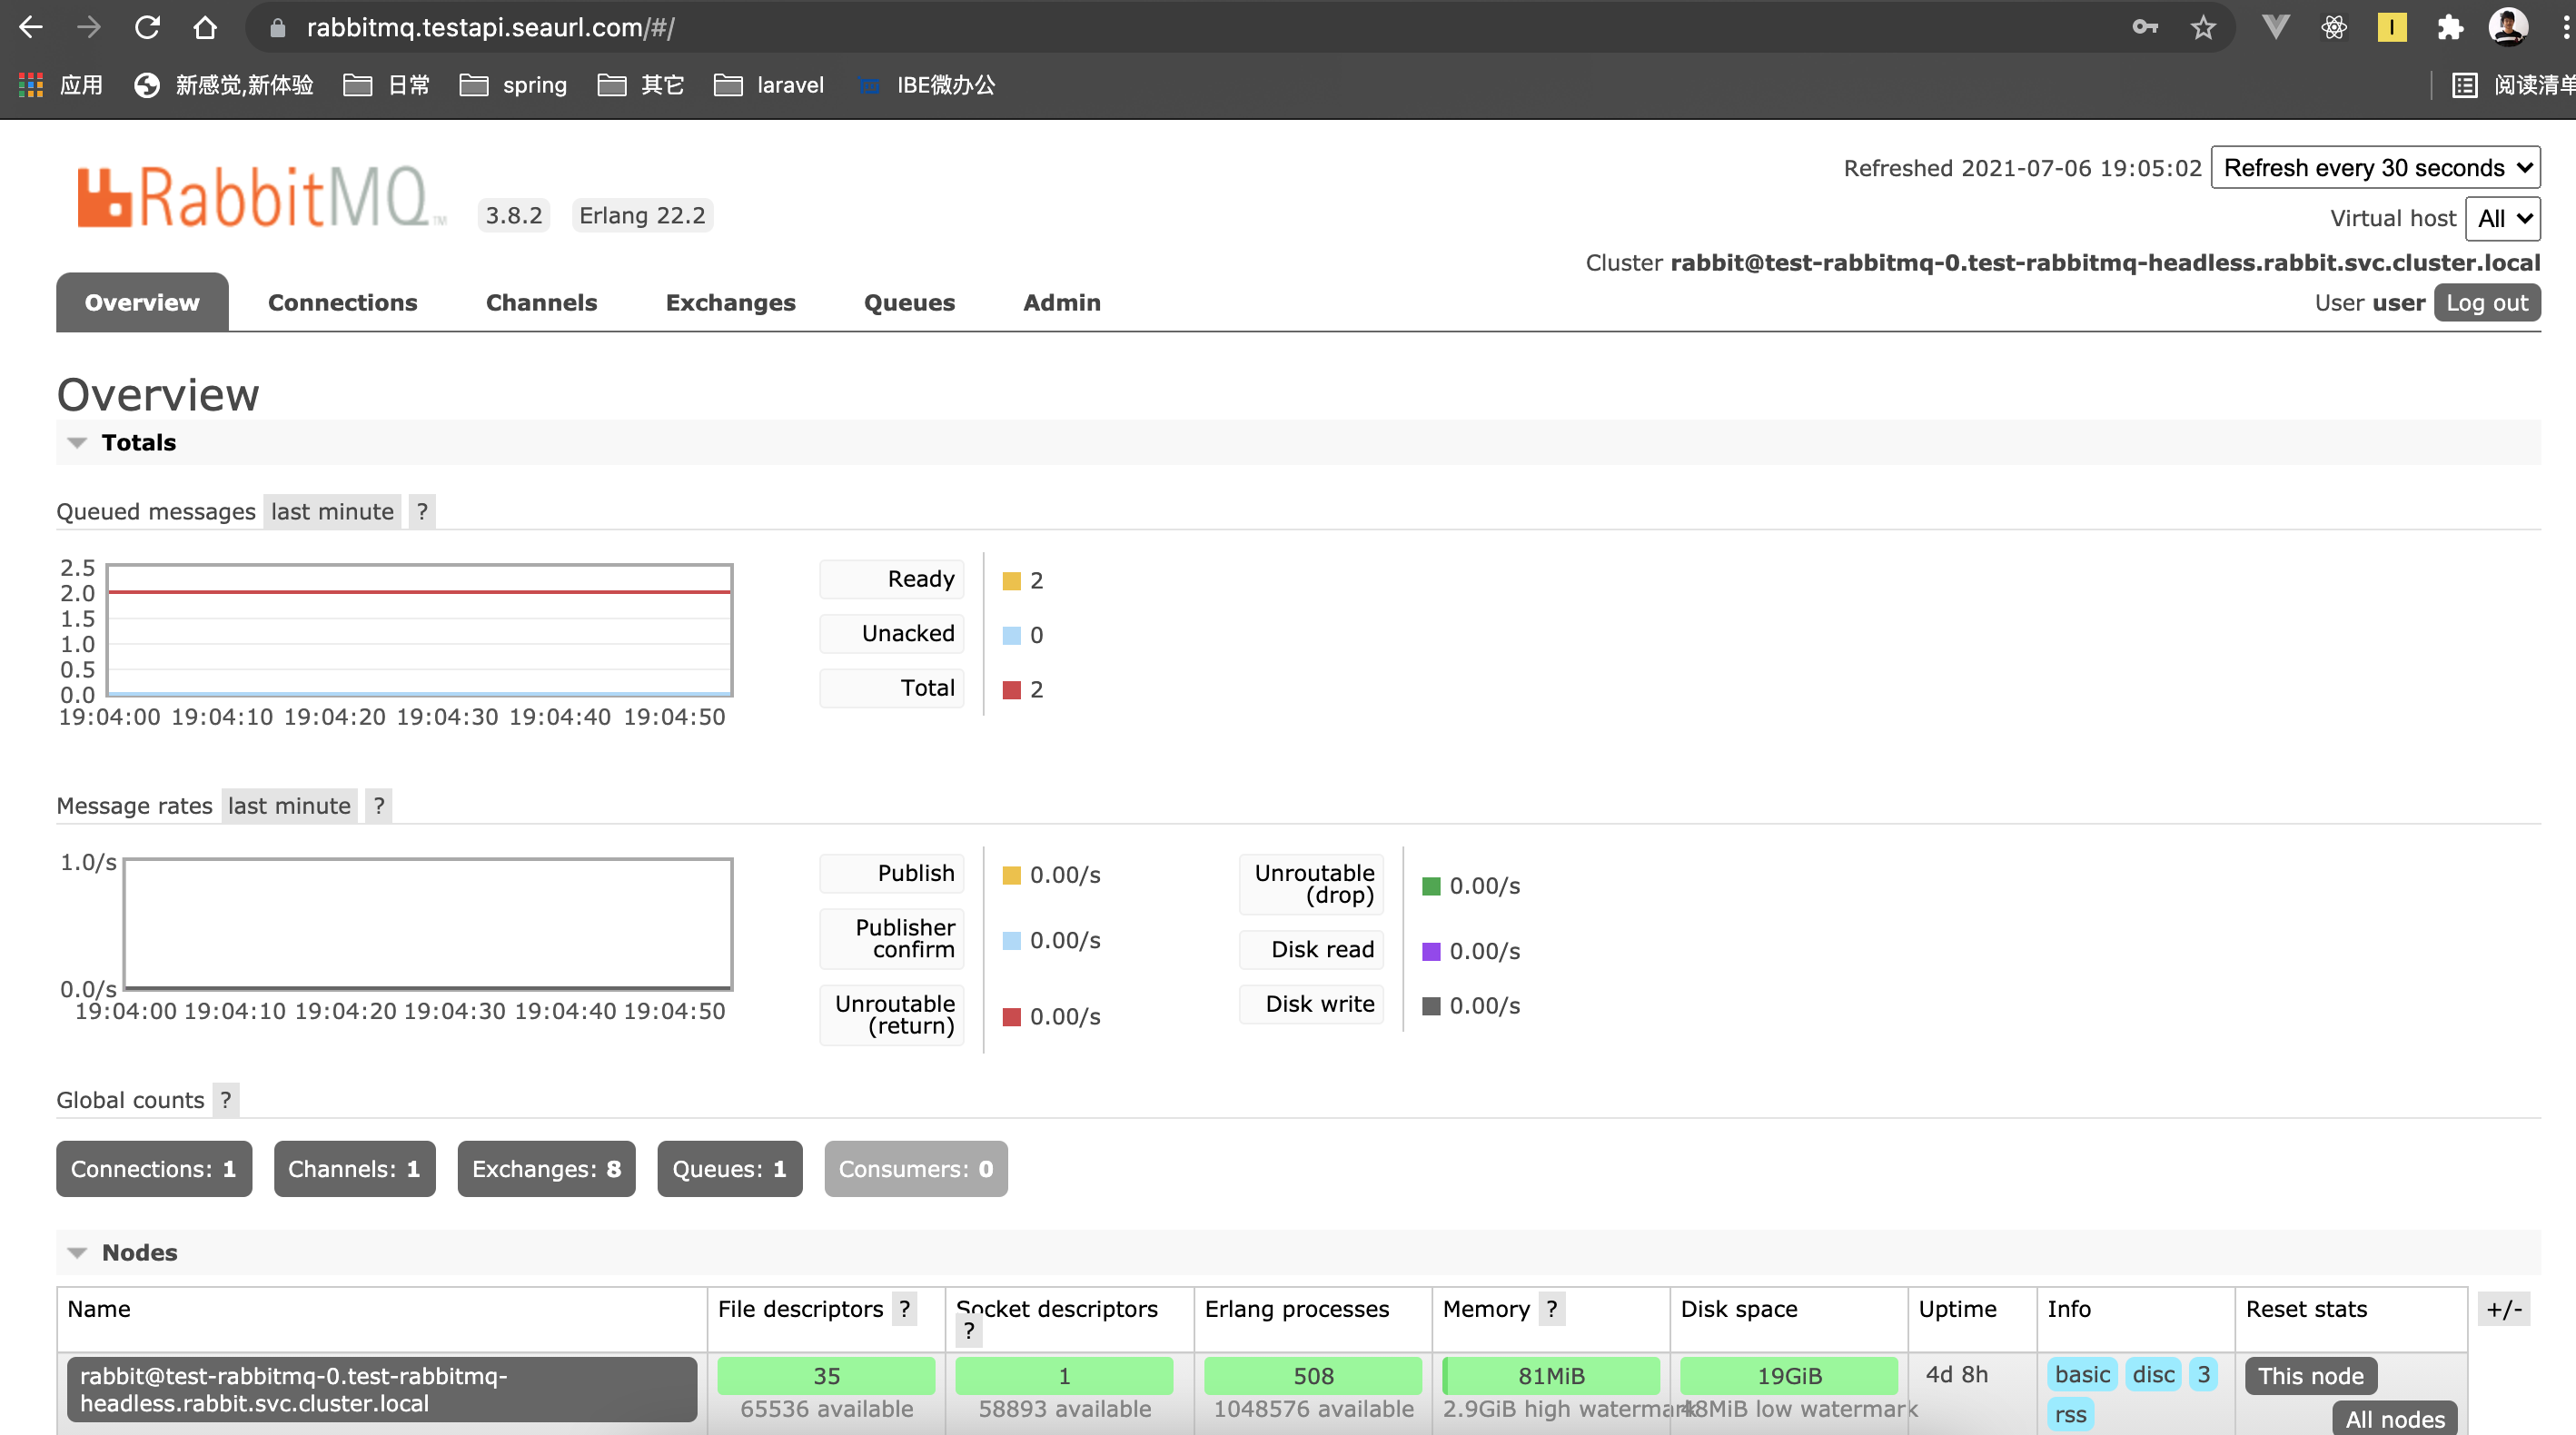The width and height of the screenshot is (2576, 1435).
Task: Switch to the Admin tab
Action: tap(1061, 303)
